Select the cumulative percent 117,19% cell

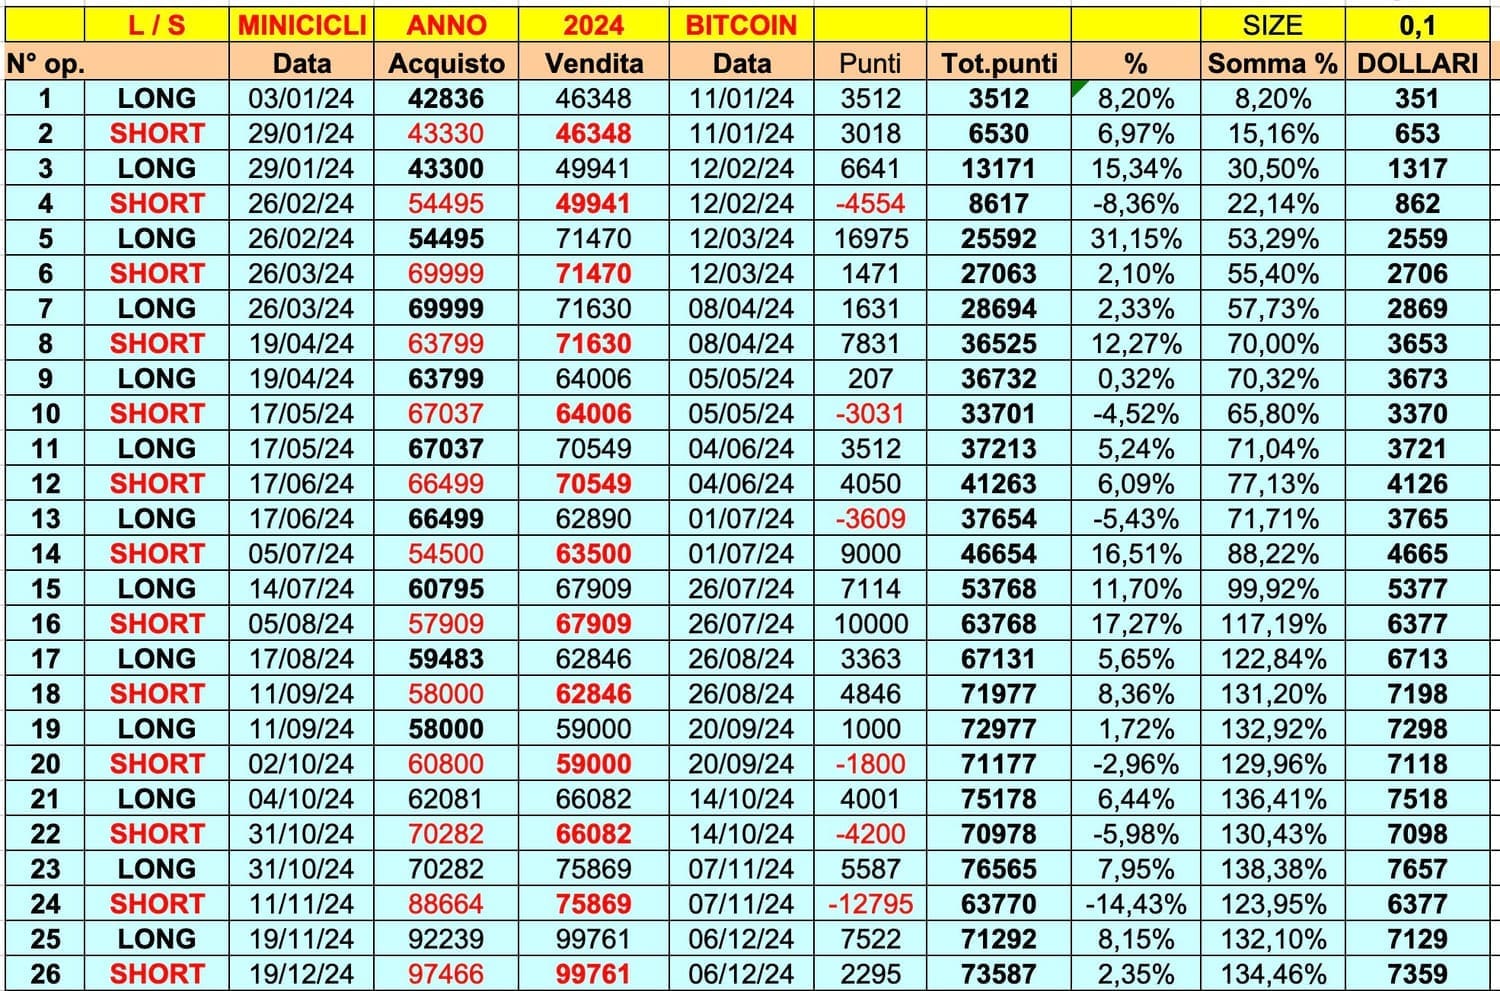[x=1272, y=623]
